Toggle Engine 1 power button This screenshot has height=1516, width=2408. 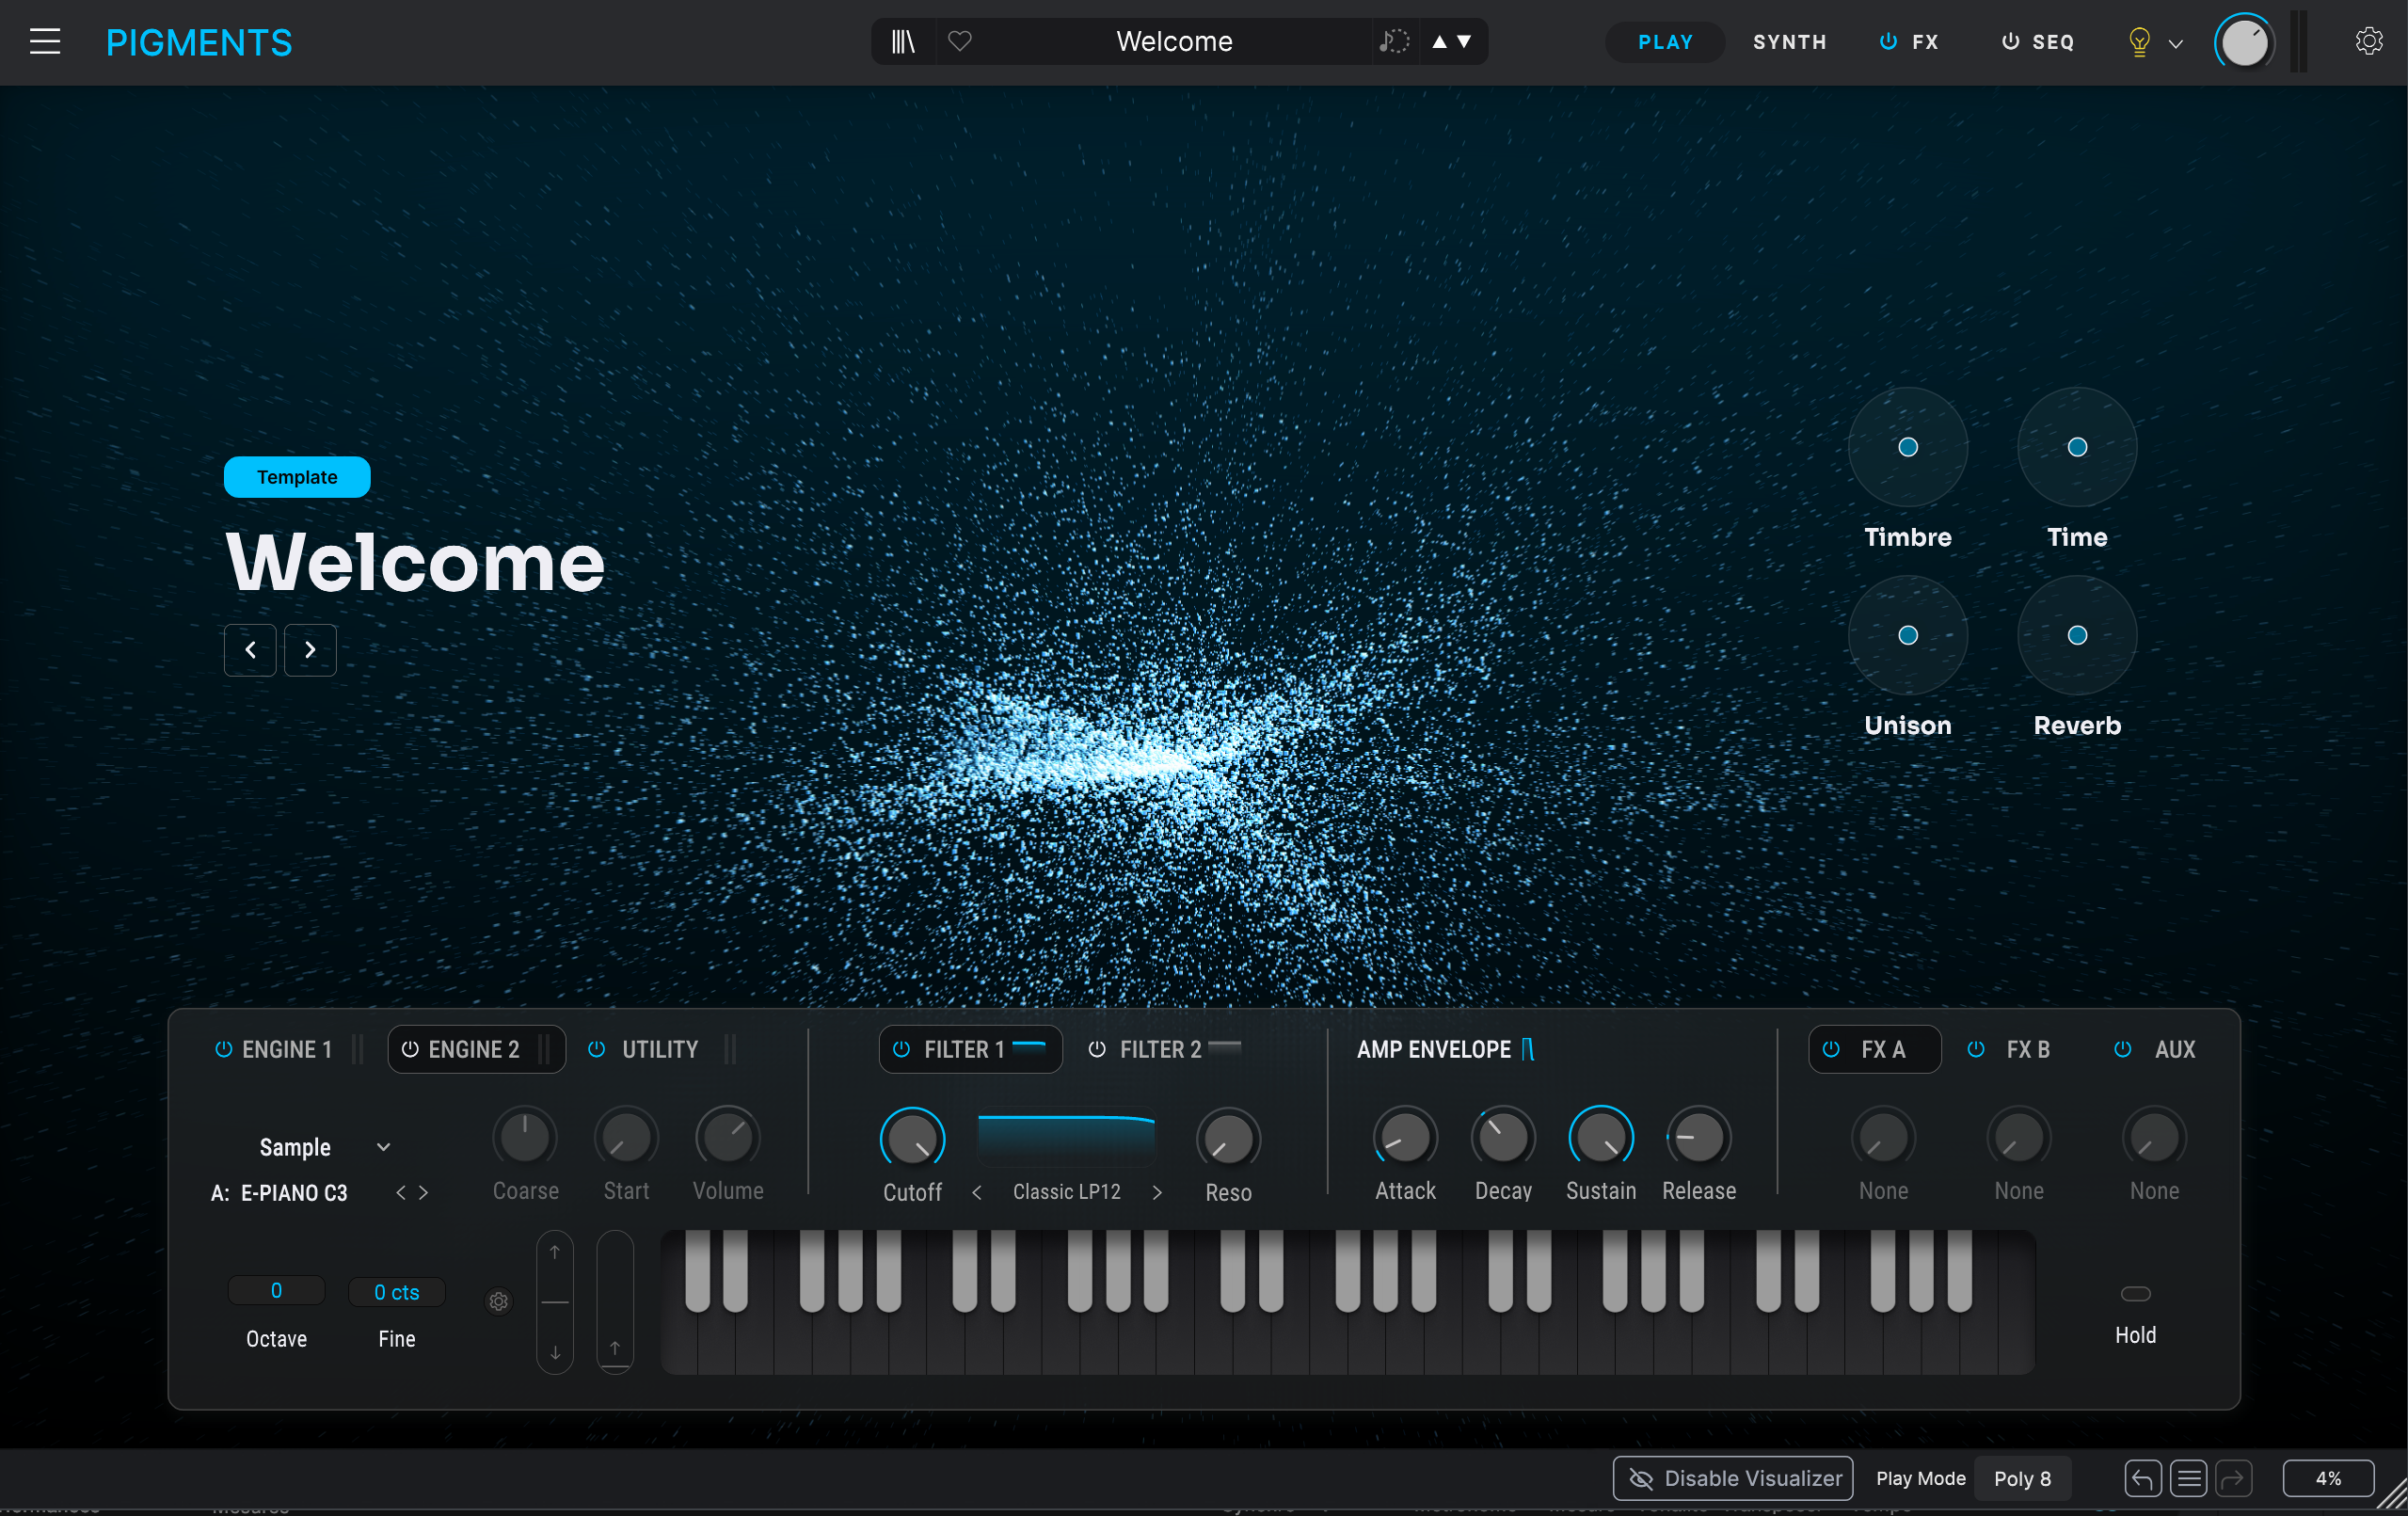click(x=224, y=1049)
